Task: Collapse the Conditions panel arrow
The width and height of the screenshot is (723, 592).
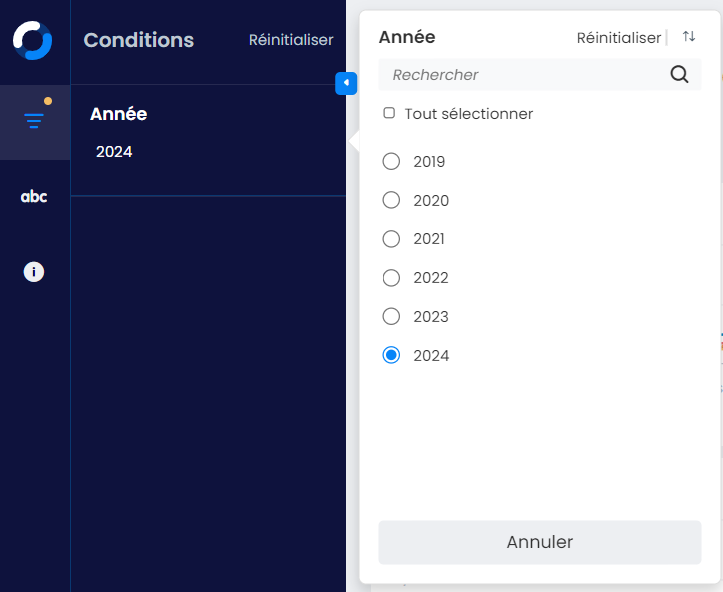Action: (x=346, y=83)
